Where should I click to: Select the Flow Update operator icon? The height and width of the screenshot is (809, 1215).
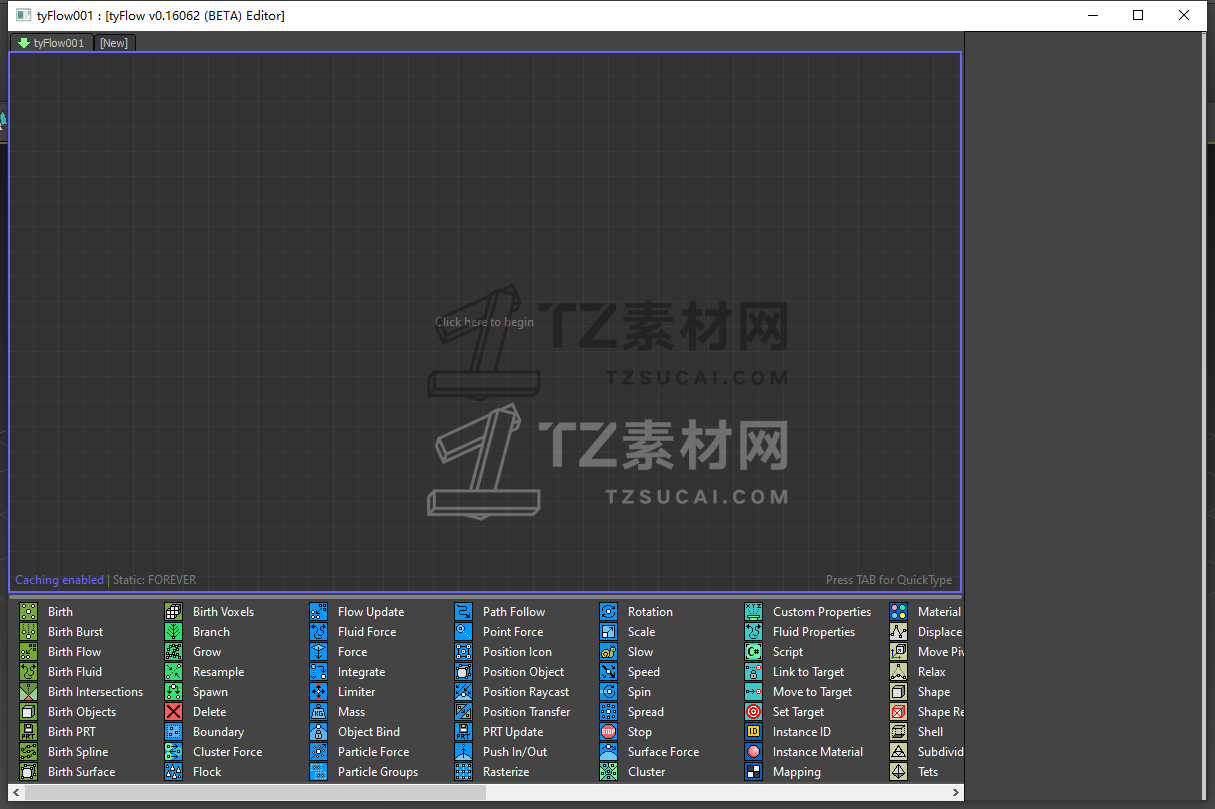click(318, 611)
